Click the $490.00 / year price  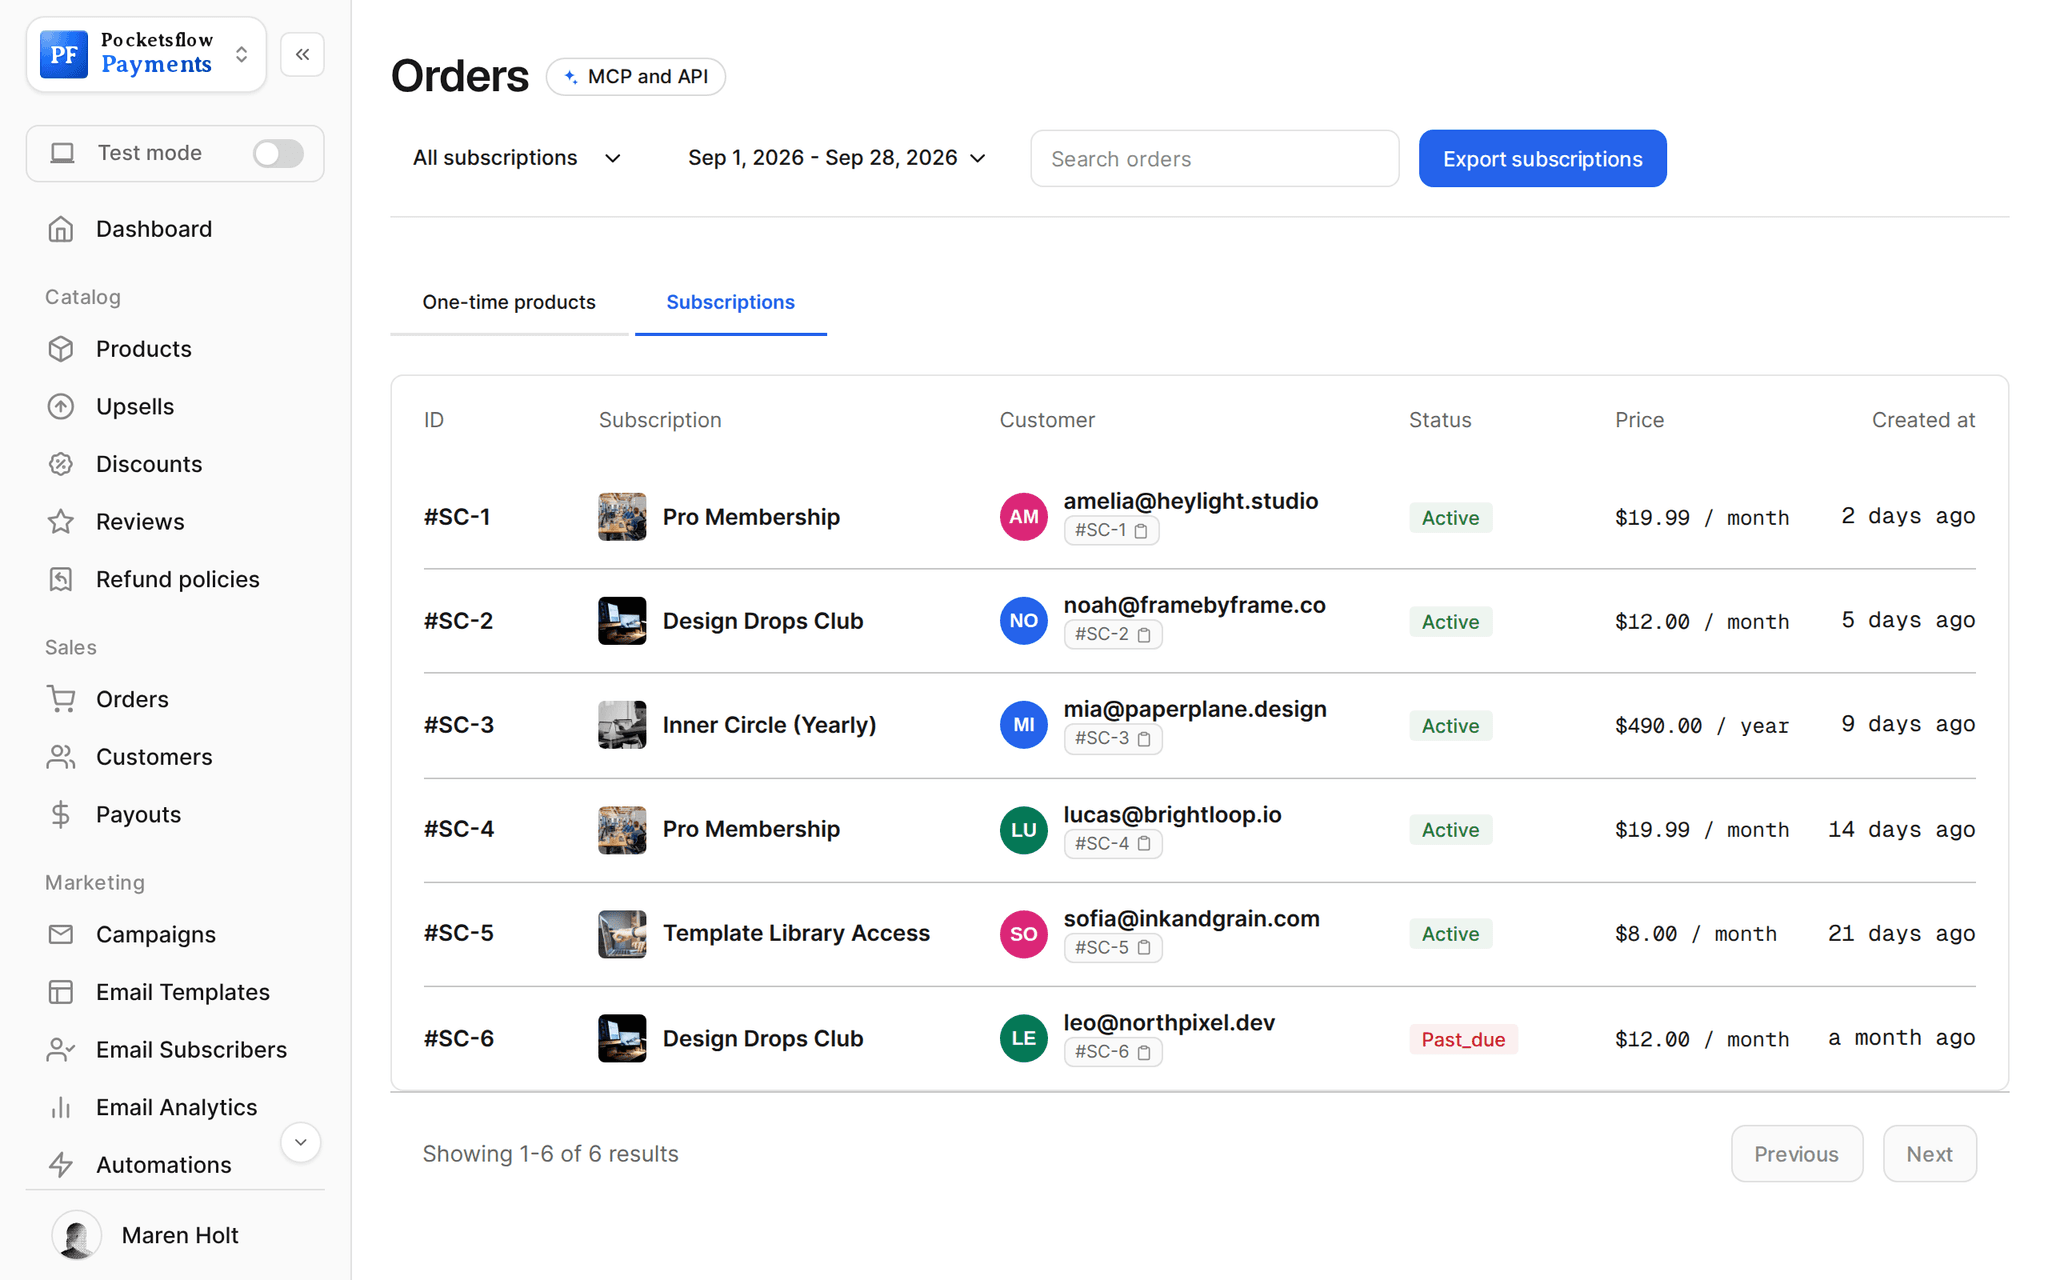click(1701, 725)
